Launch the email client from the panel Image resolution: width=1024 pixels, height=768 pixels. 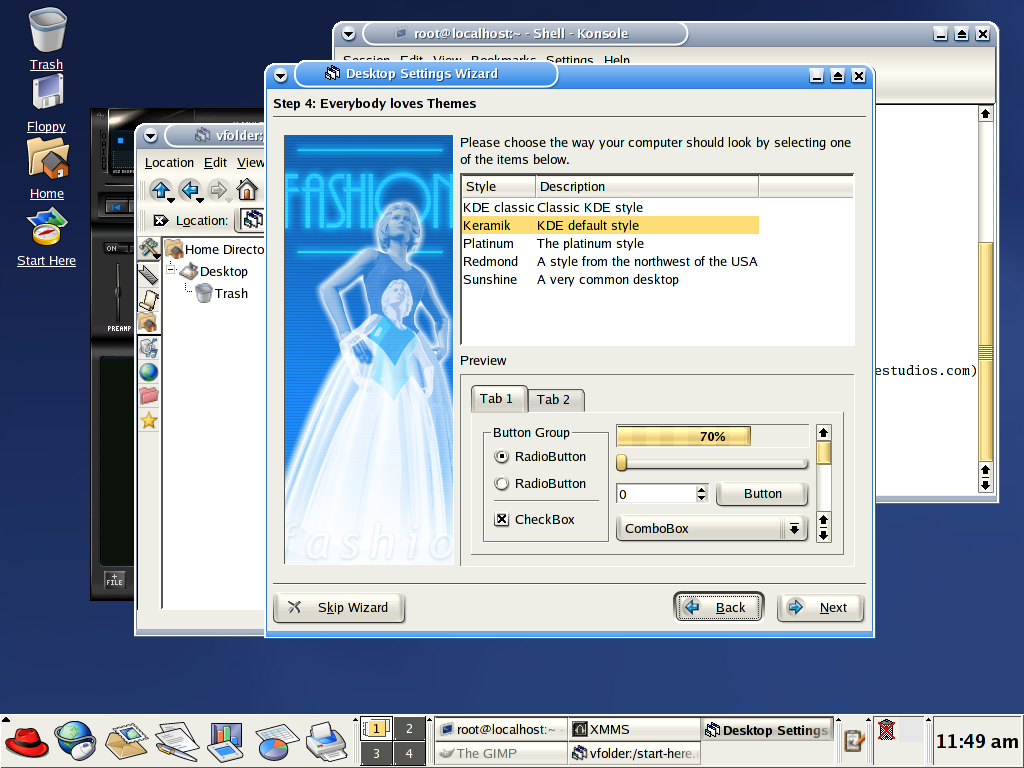pos(126,742)
